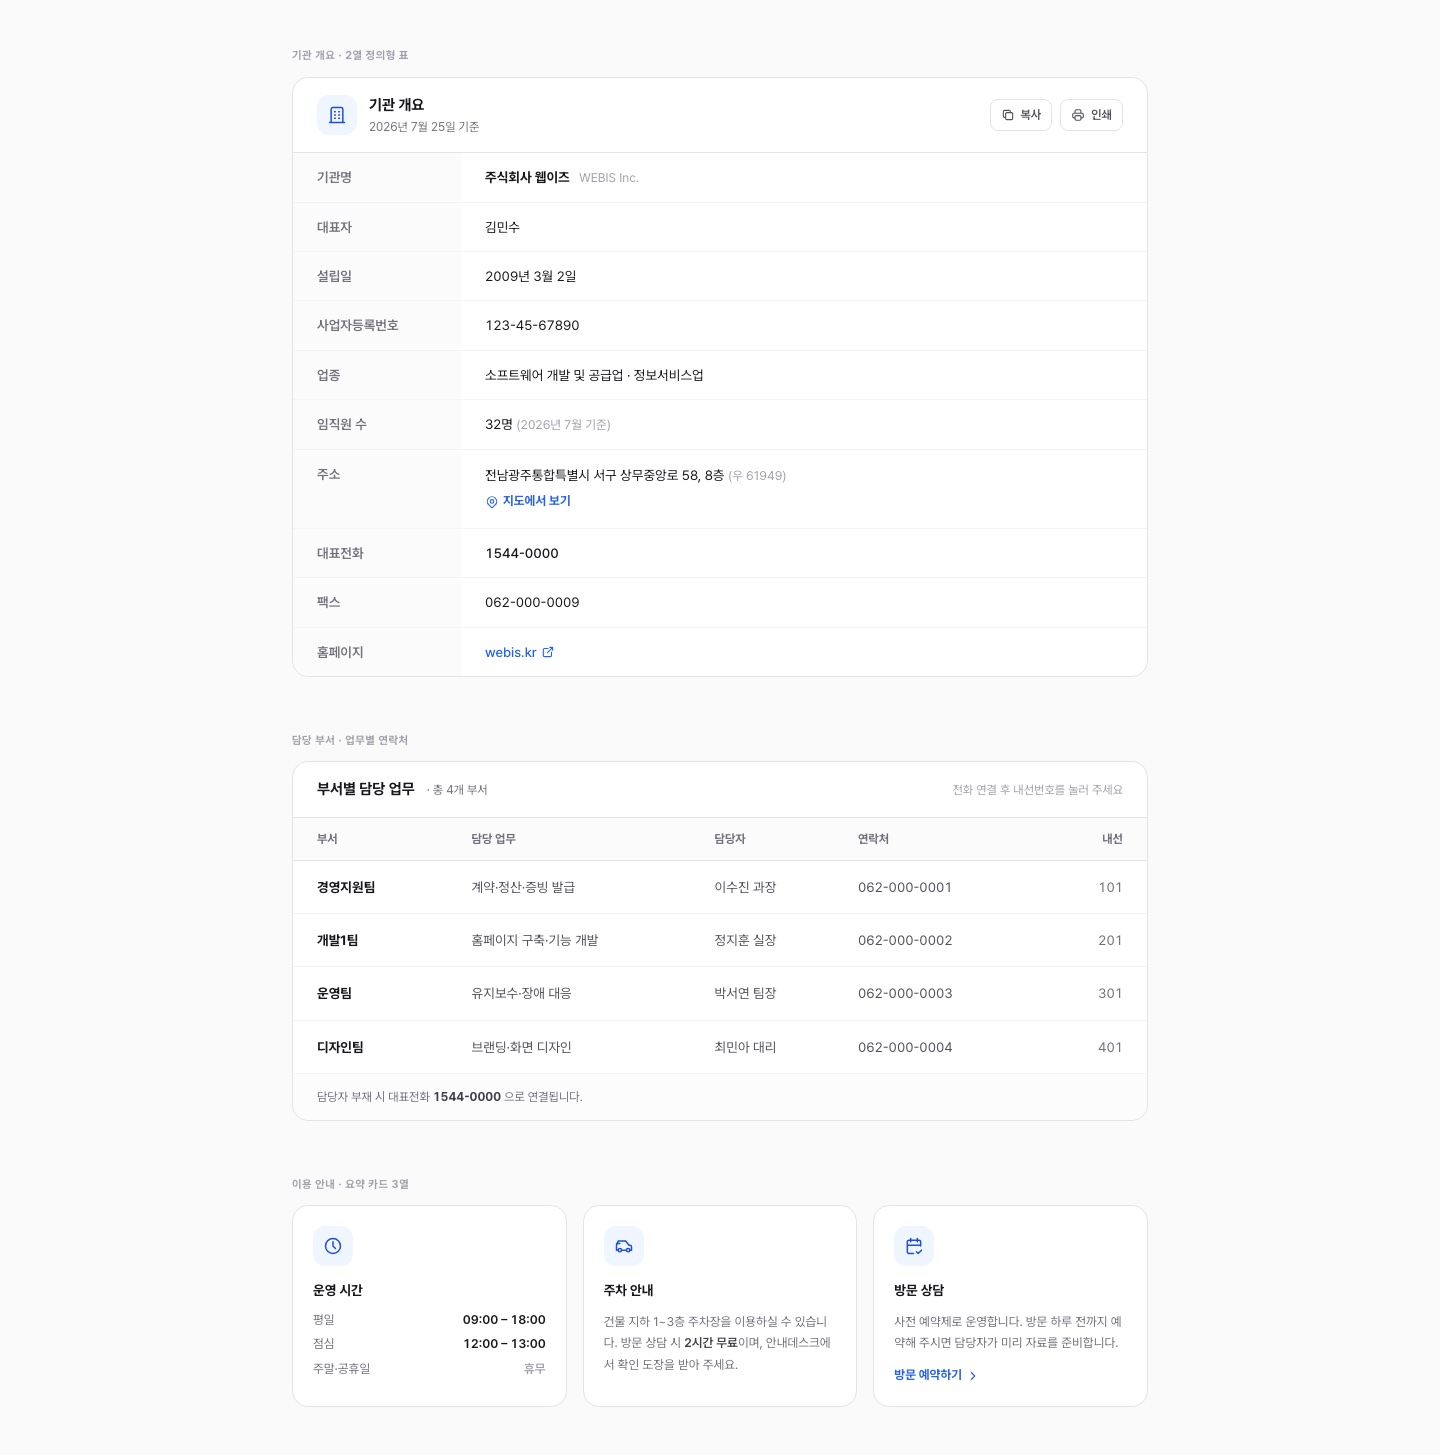Click the 복사 copy button

click(1021, 115)
